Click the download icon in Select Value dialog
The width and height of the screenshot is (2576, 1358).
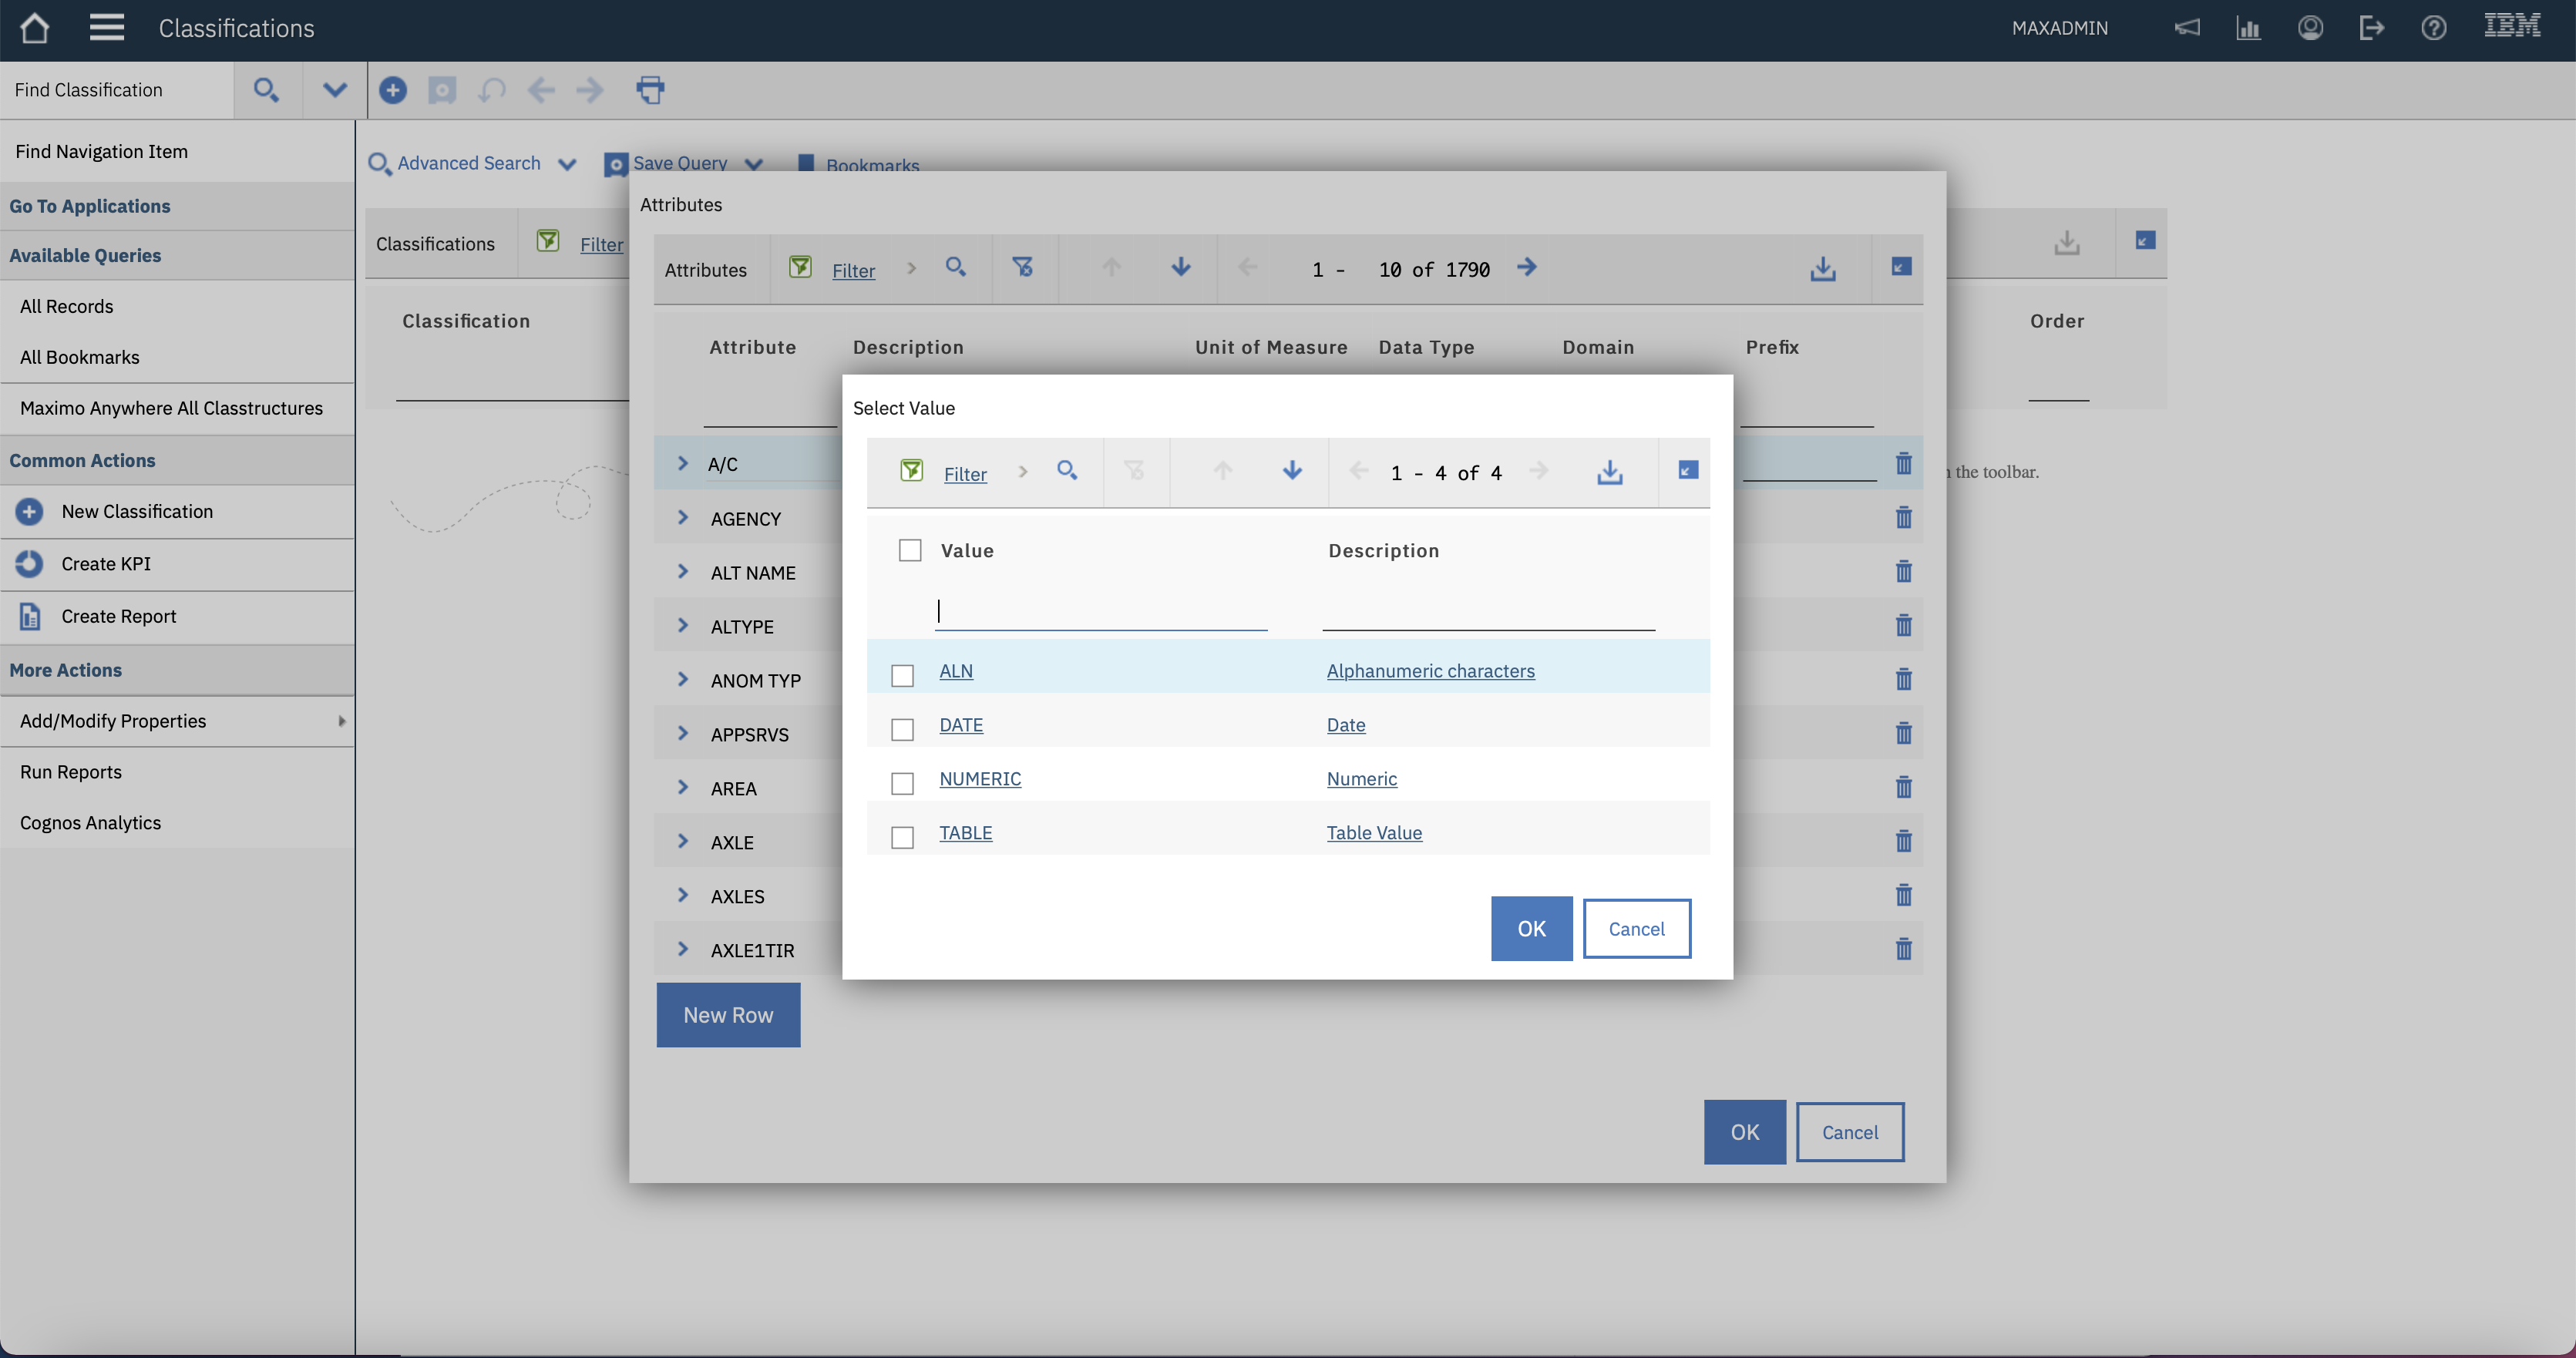pos(1609,472)
